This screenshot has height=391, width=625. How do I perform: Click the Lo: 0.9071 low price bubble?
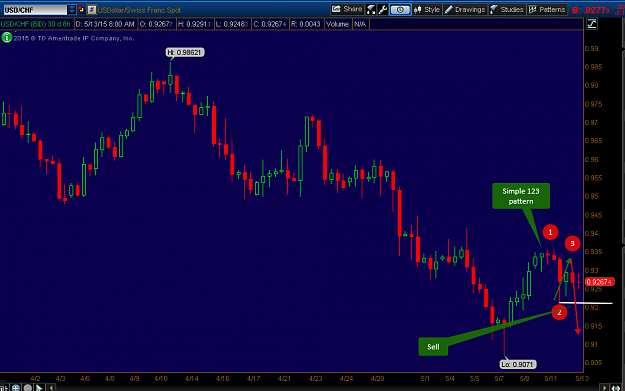[518, 364]
